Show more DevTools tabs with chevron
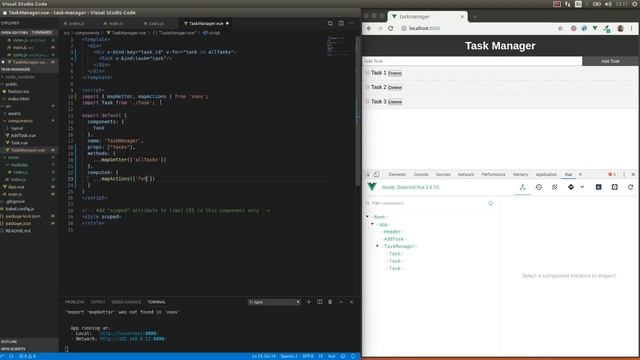The width and height of the screenshot is (640, 360). [x=580, y=174]
